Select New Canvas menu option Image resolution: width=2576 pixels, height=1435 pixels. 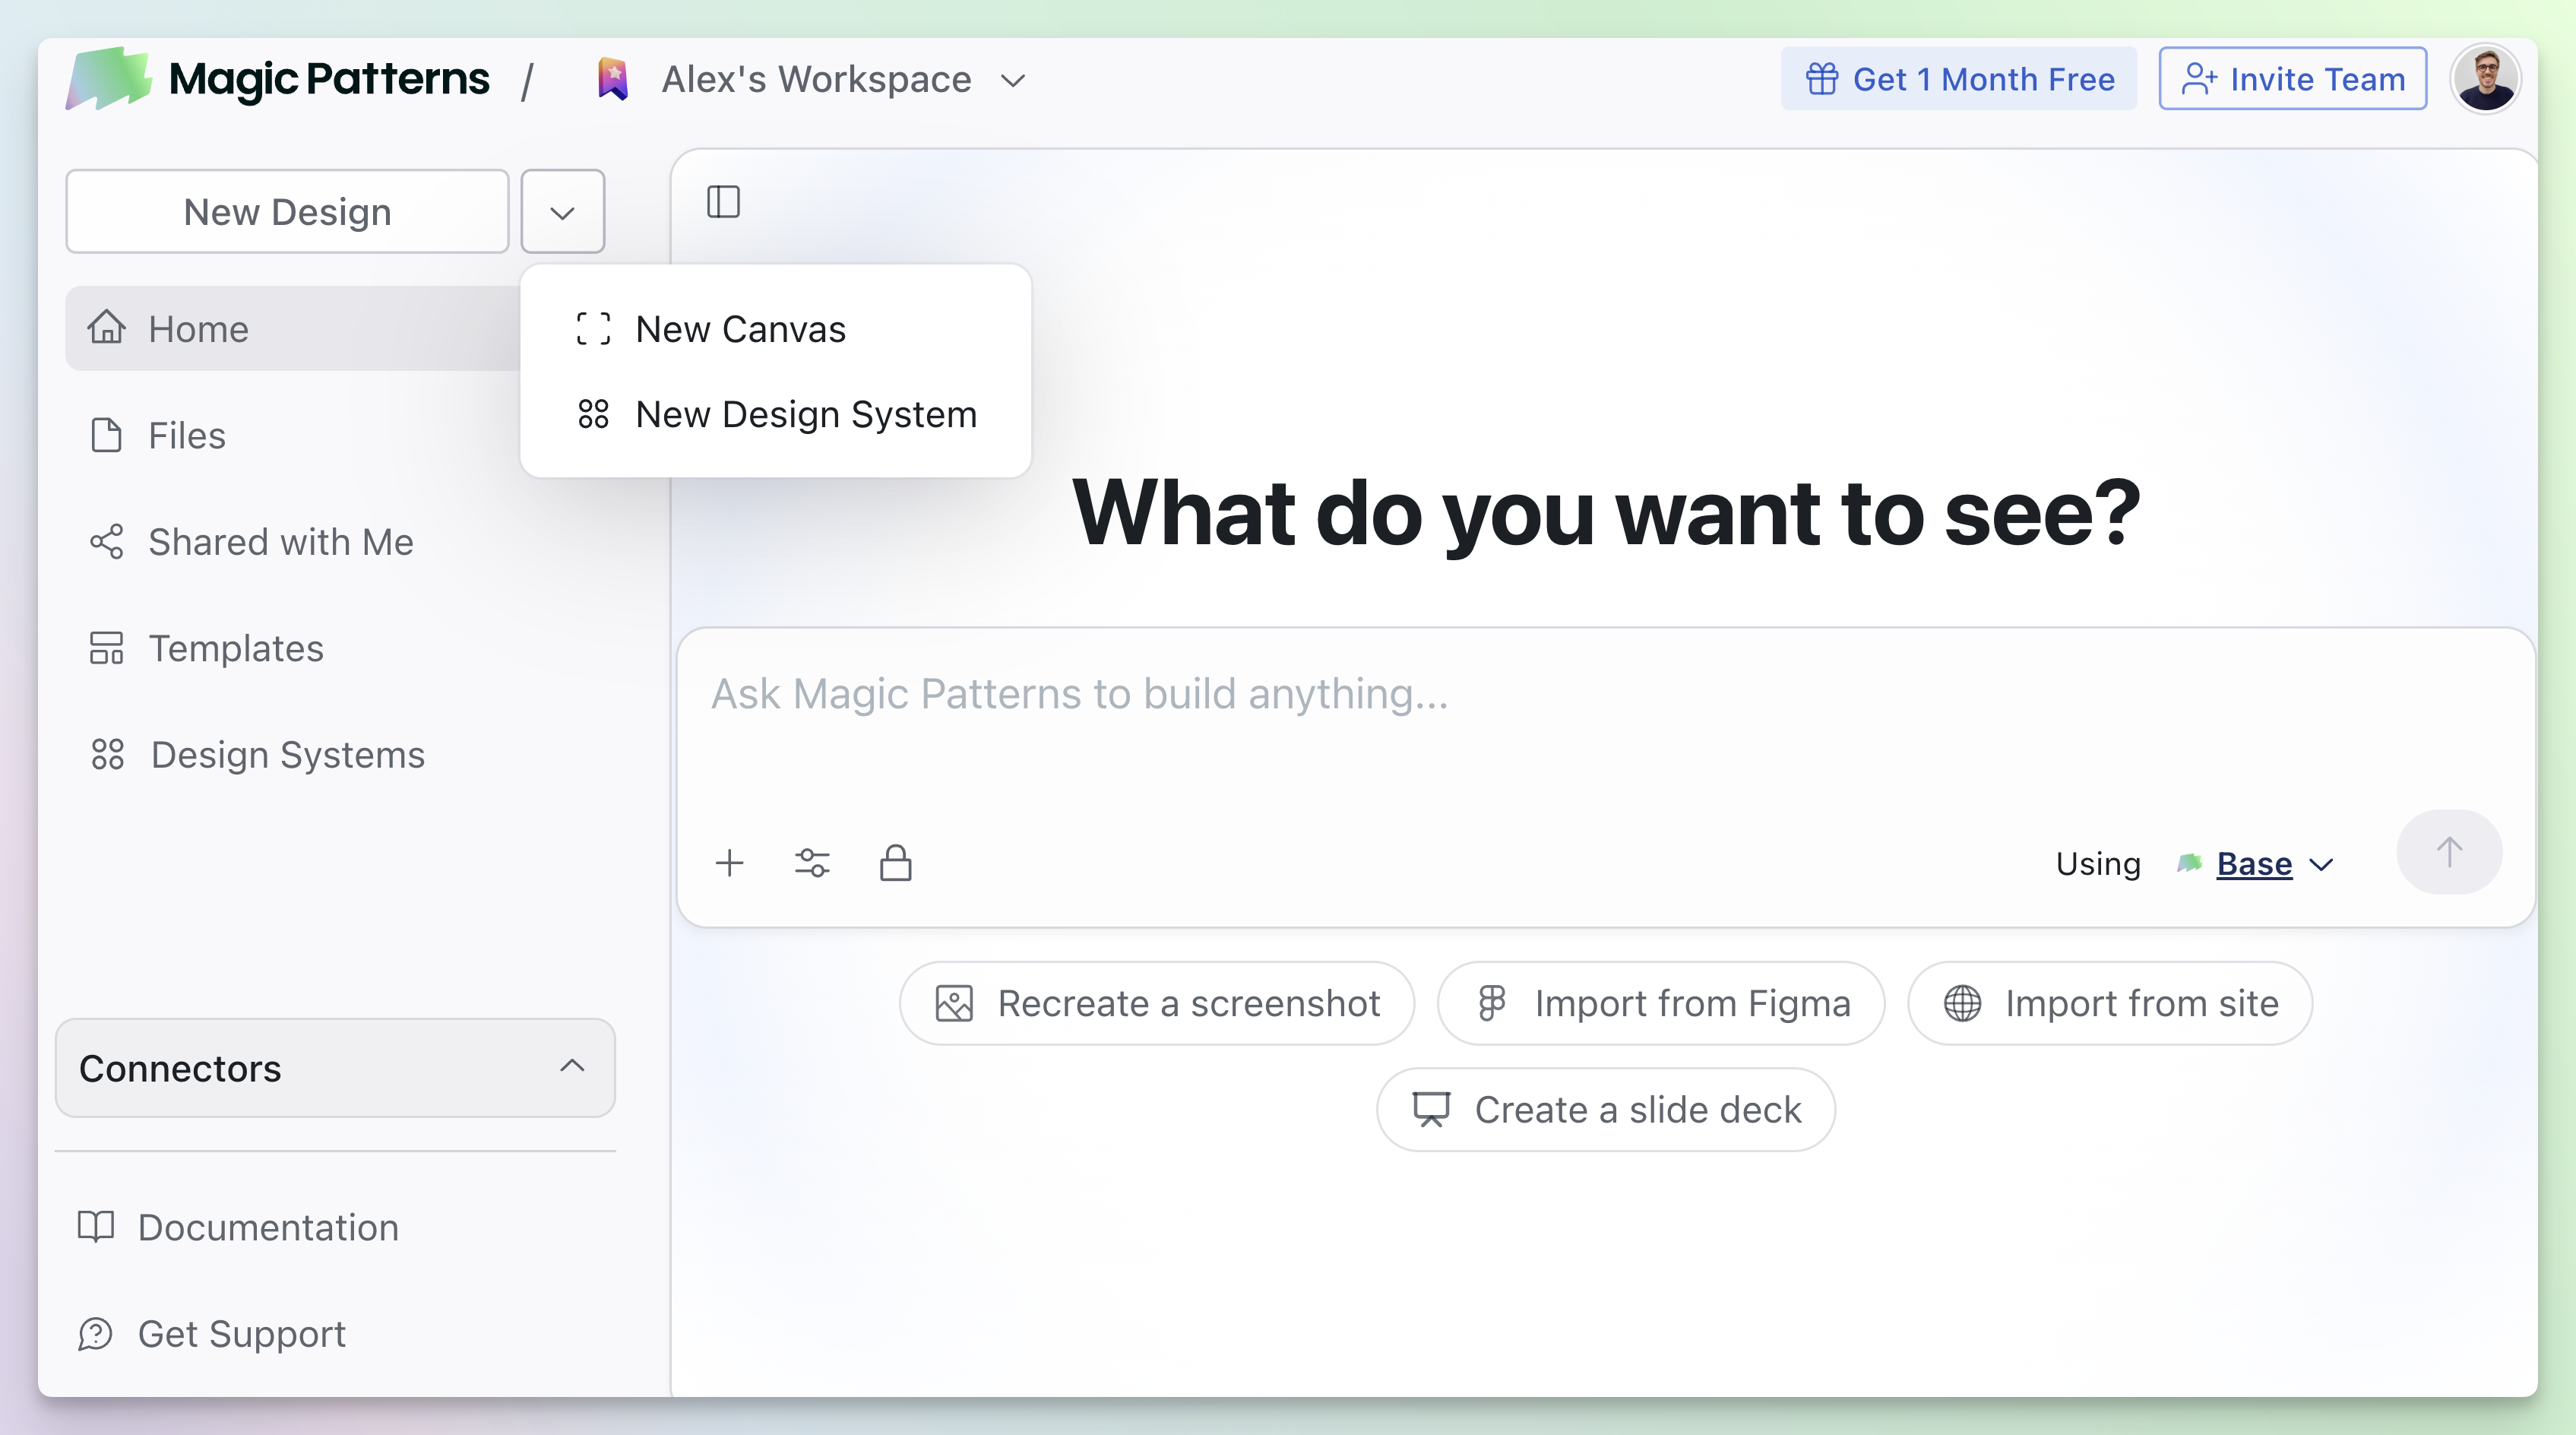740,329
